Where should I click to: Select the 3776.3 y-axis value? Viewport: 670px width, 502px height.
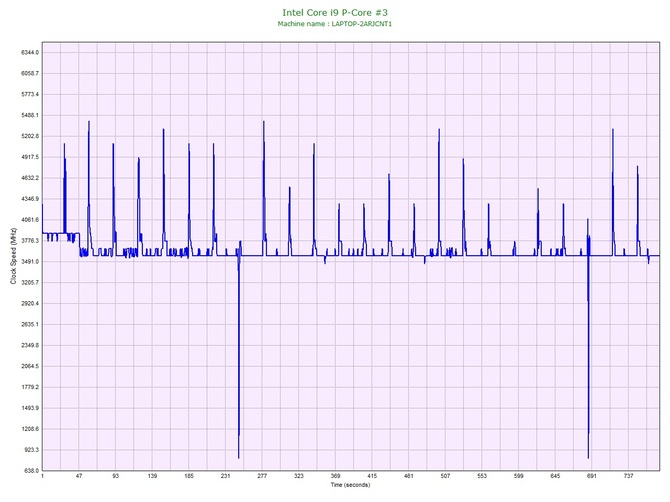(30, 241)
